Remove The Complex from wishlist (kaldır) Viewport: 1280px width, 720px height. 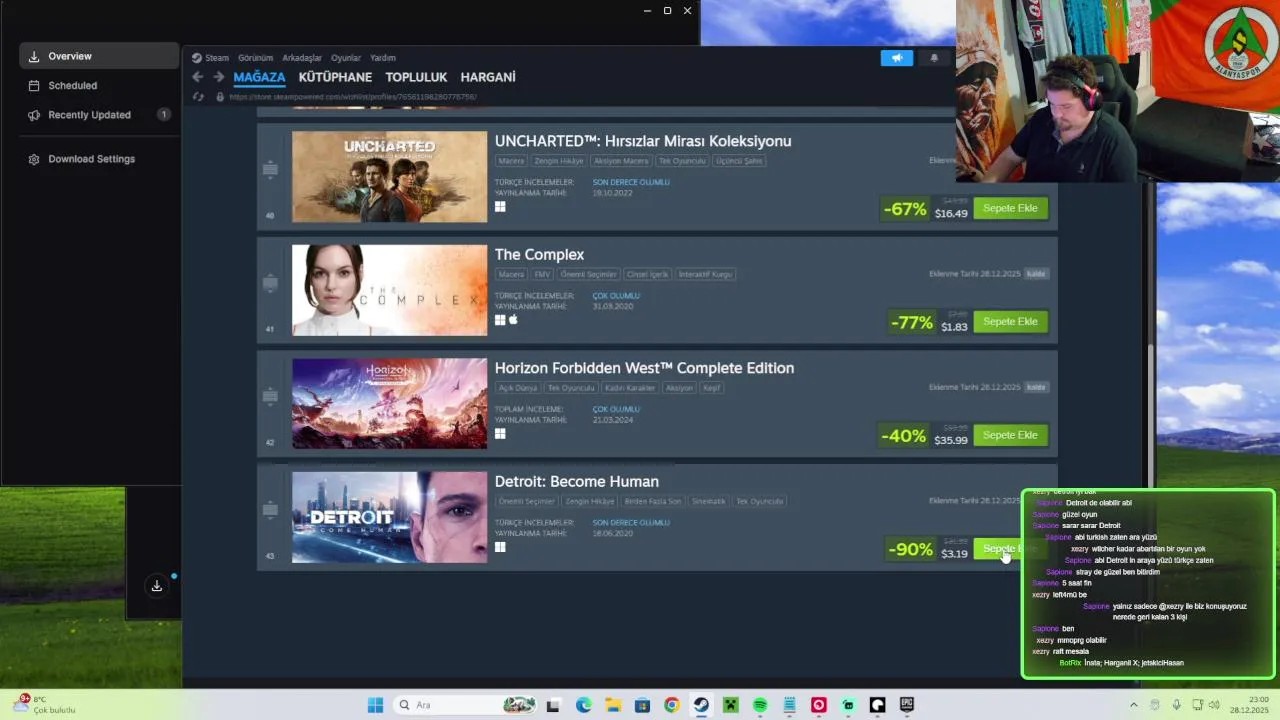[x=1036, y=274]
